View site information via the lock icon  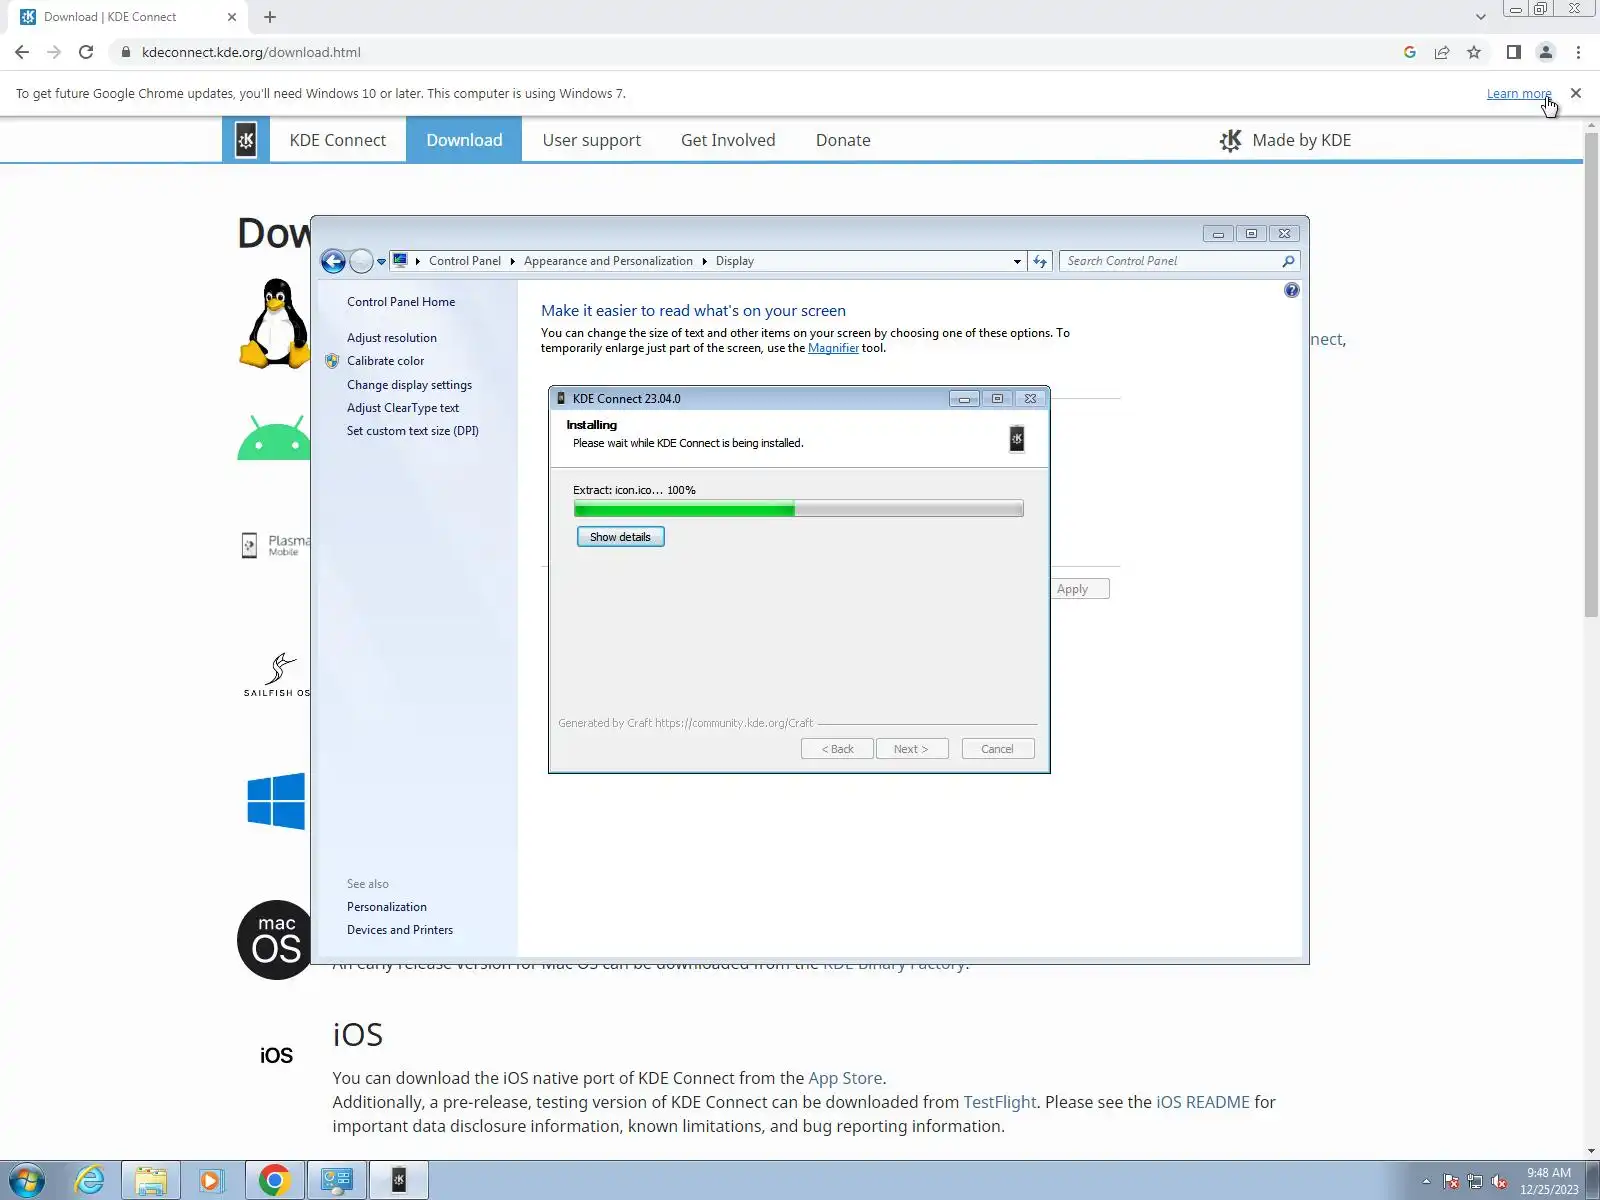(126, 52)
